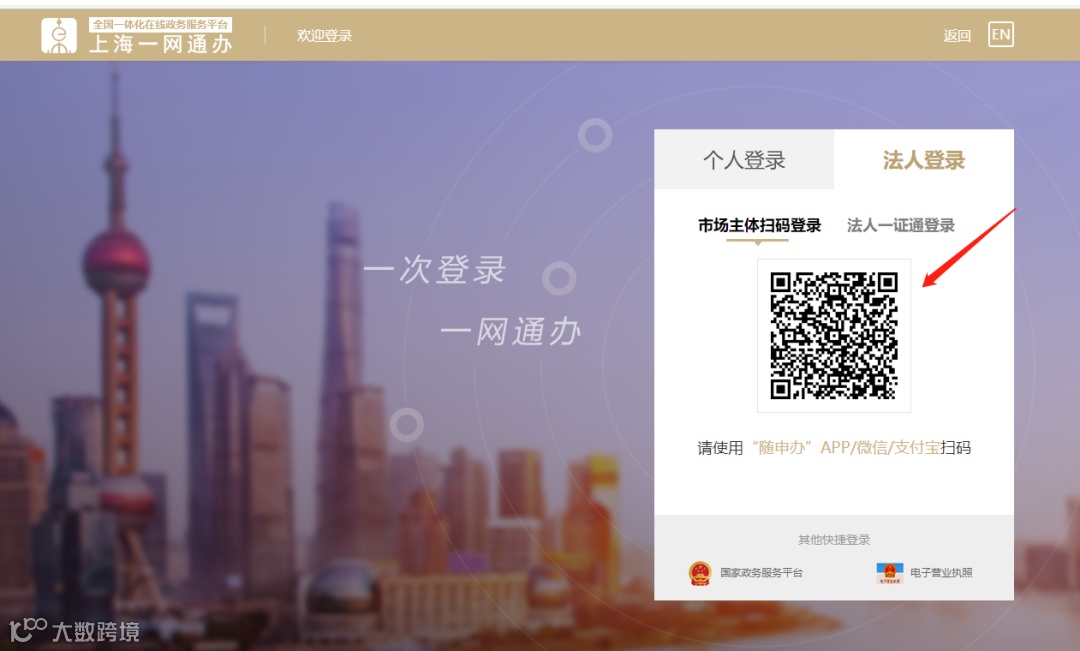Switch to 法人一证通登录 sub-tab

coord(900,225)
